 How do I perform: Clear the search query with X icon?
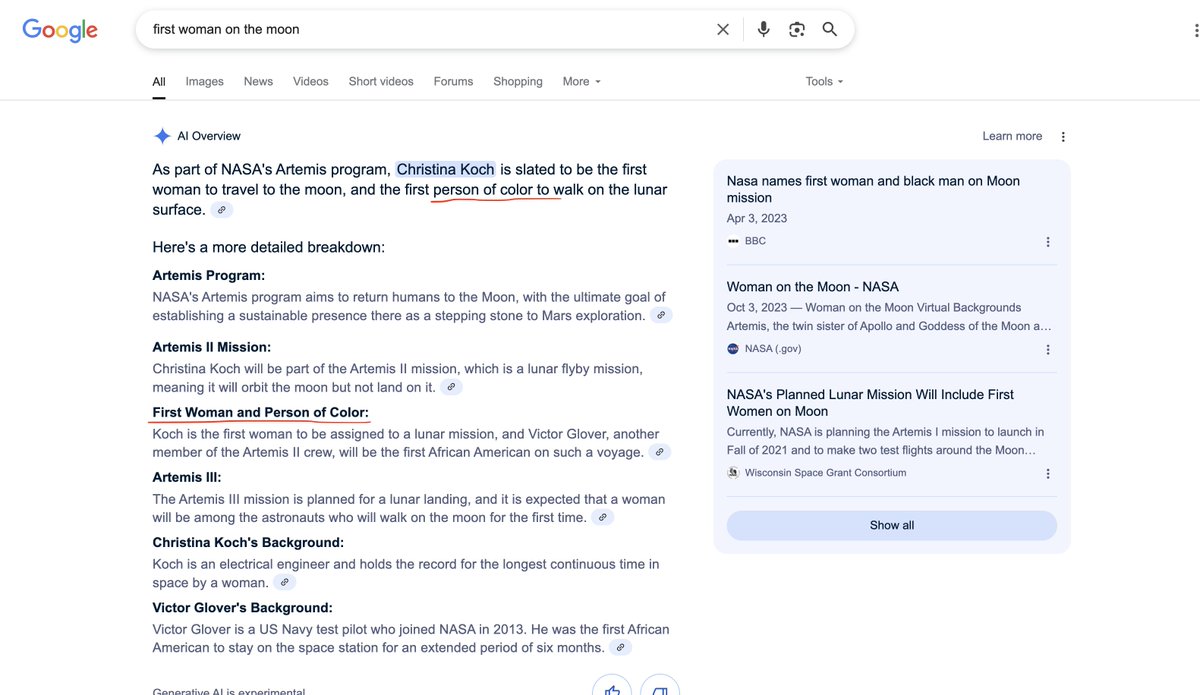tap(723, 30)
